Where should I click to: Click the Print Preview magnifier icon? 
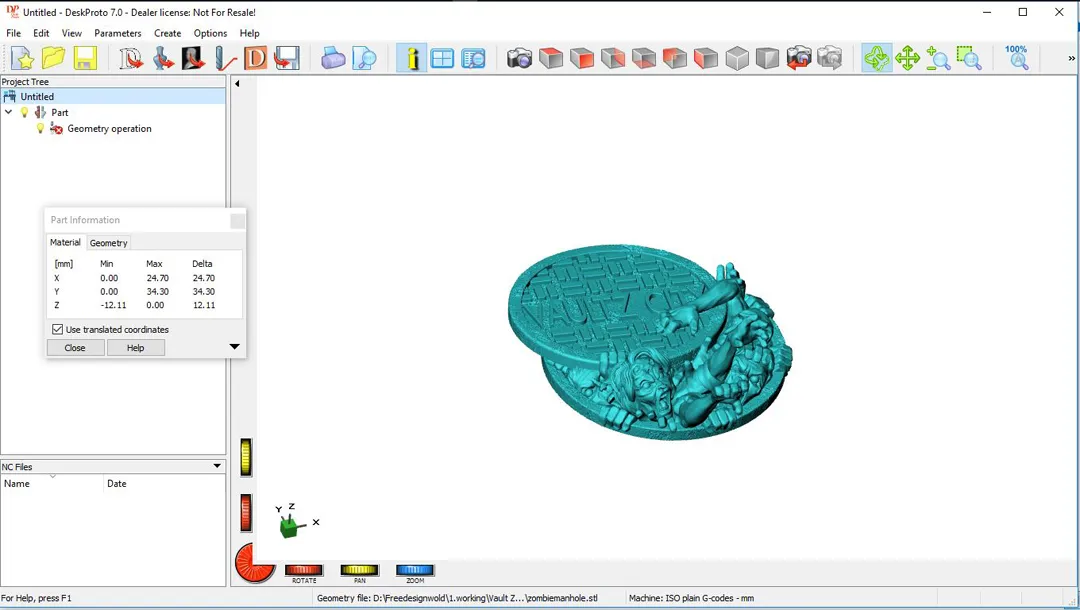coord(364,59)
